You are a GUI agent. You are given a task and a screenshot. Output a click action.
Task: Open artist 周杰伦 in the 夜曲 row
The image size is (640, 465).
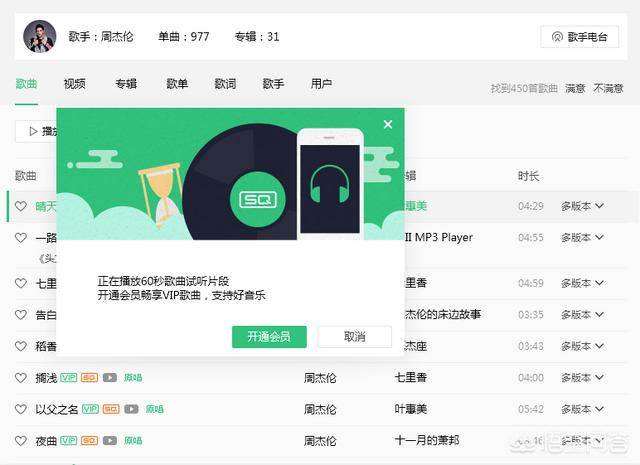click(x=320, y=441)
